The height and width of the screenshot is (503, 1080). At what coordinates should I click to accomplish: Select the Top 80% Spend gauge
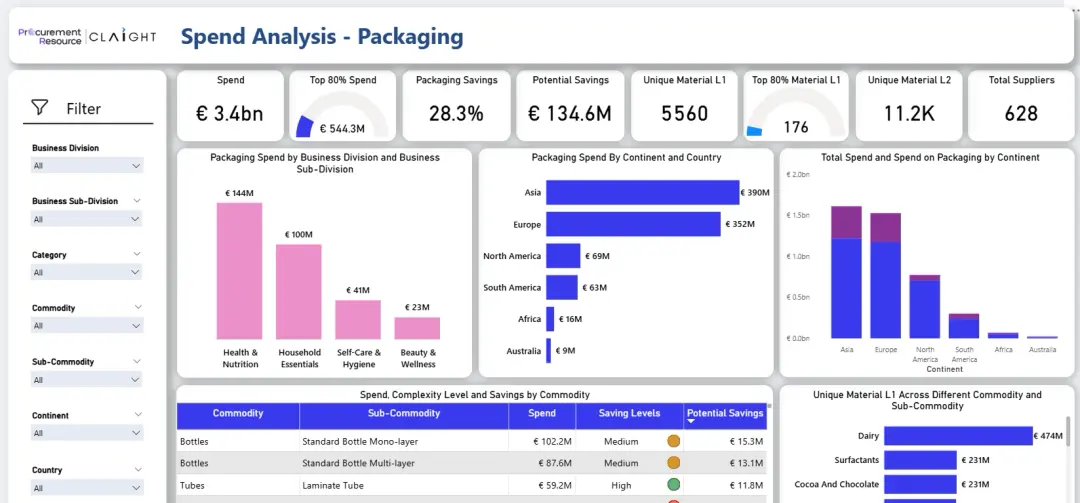342,105
